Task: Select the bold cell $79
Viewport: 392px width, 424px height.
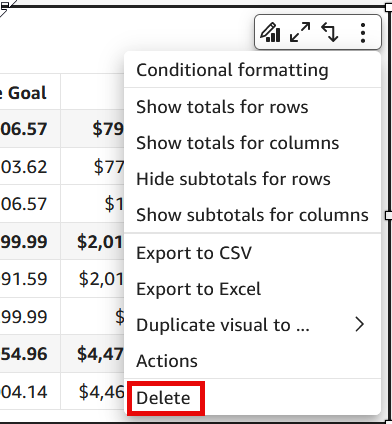Action: tap(92, 129)
